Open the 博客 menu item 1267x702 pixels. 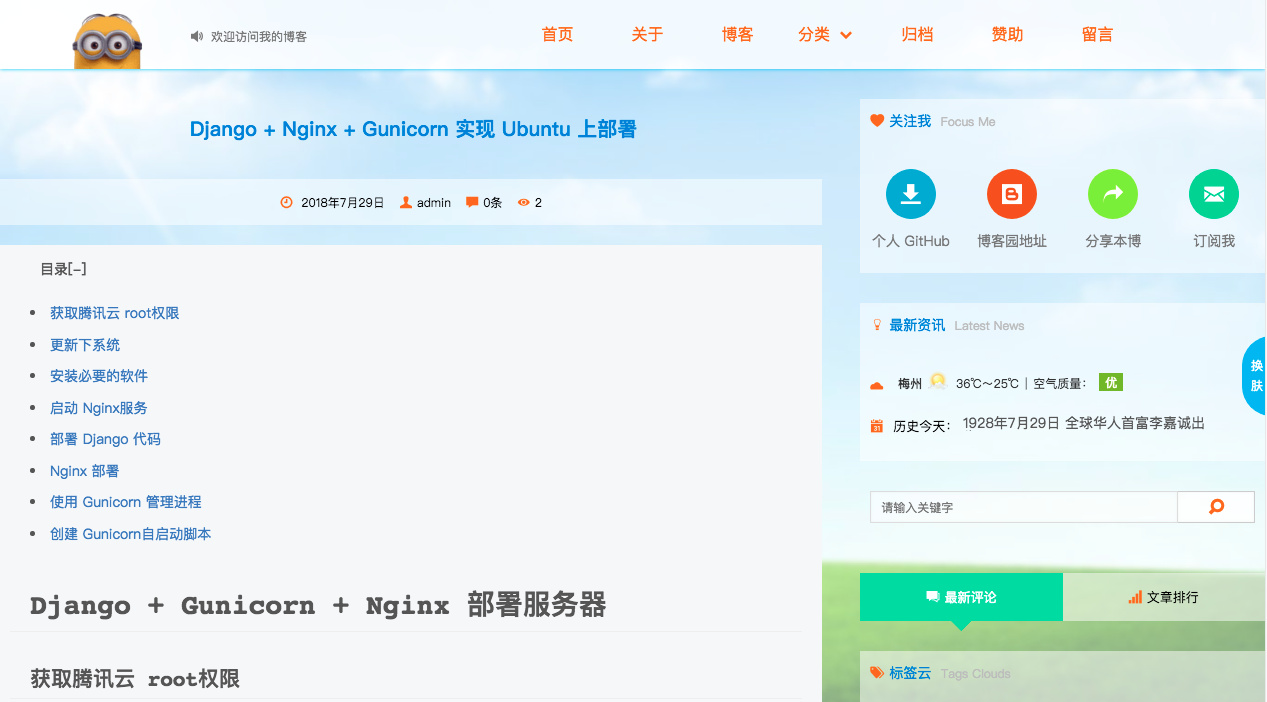pos(738,35)
